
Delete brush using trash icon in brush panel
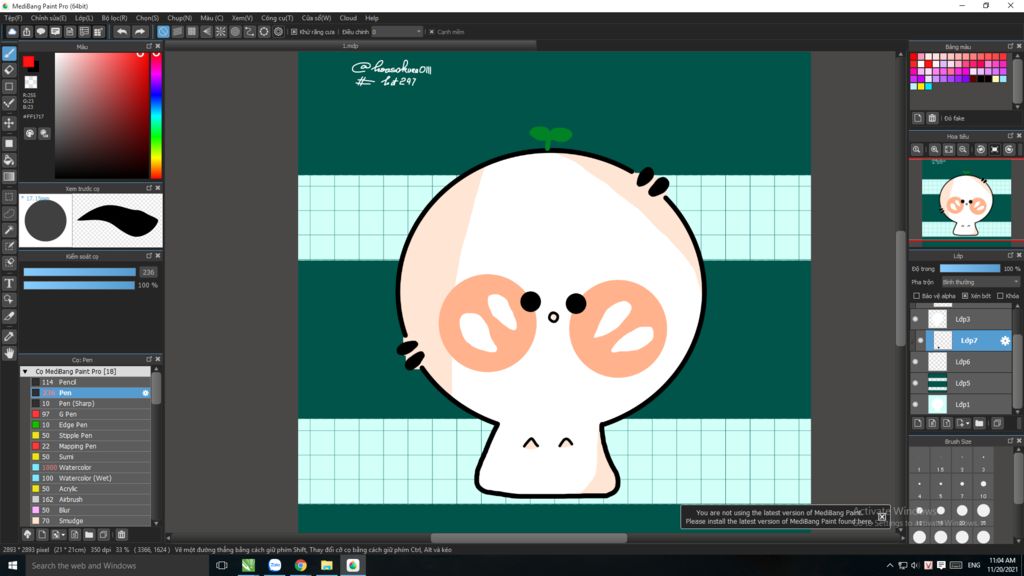[x=121, y=535]
